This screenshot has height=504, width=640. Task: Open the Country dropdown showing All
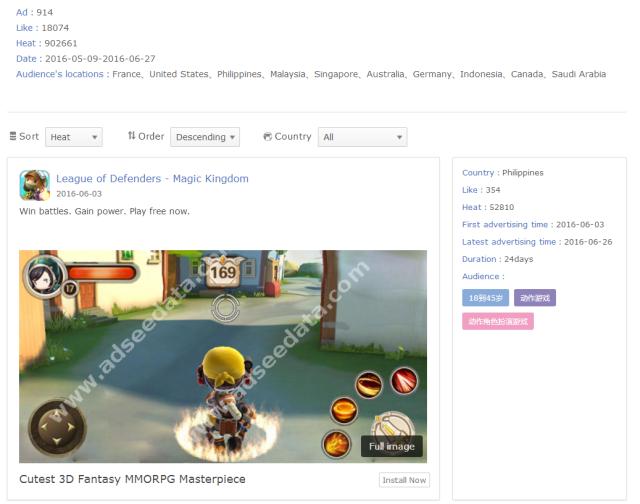pos(362,137)
